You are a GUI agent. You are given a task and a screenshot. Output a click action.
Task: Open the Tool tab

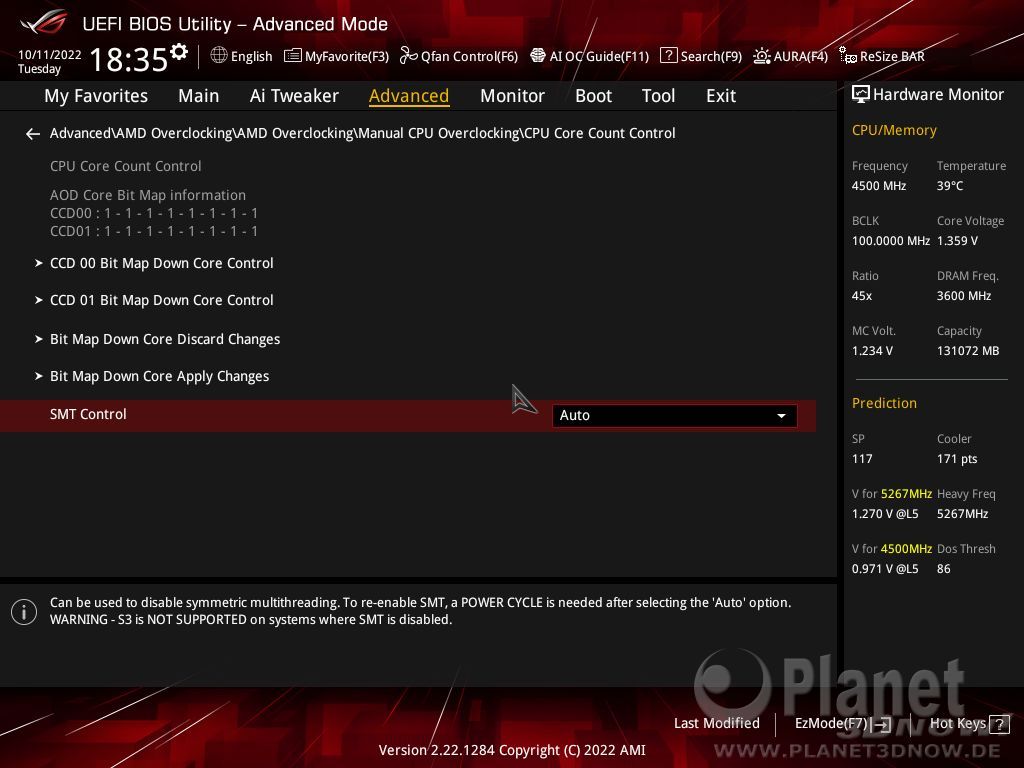[658, 96]
